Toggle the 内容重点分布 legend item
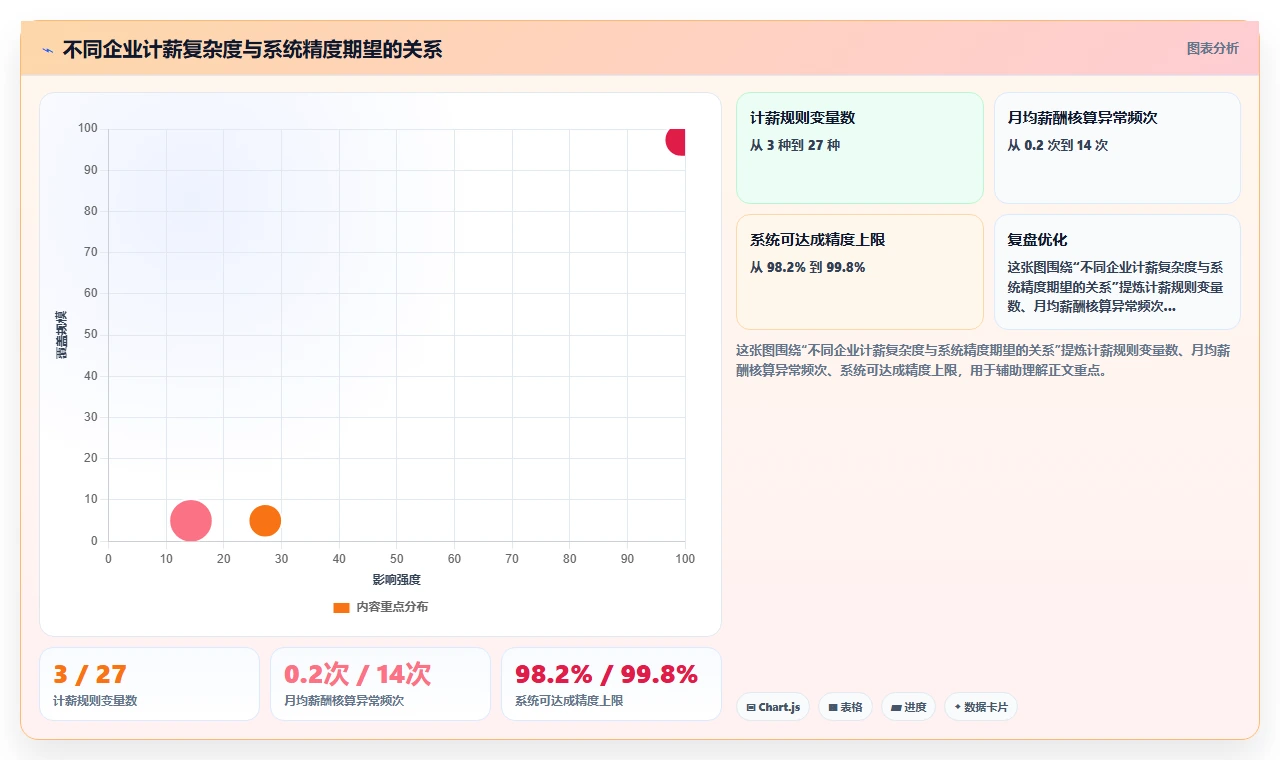 point(380,607)
